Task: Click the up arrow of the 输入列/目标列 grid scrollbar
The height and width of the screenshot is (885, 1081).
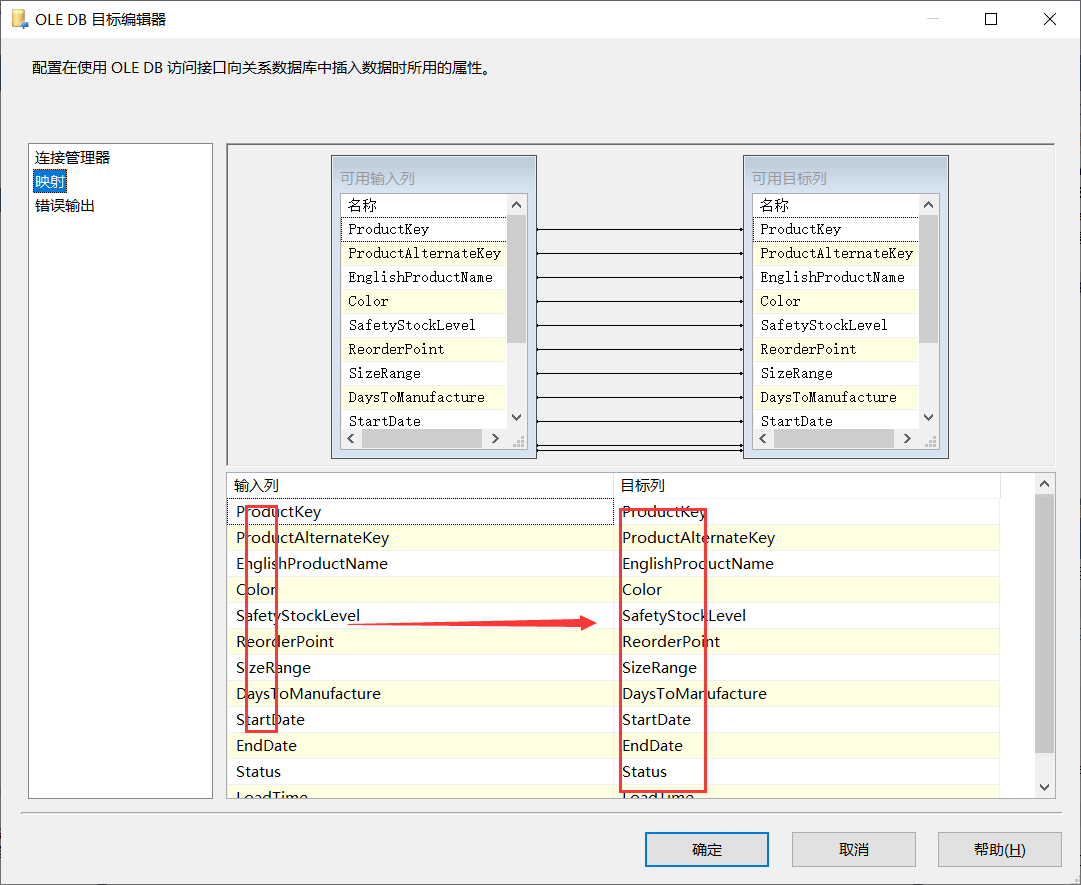Action: click(x=1044, y=484)
